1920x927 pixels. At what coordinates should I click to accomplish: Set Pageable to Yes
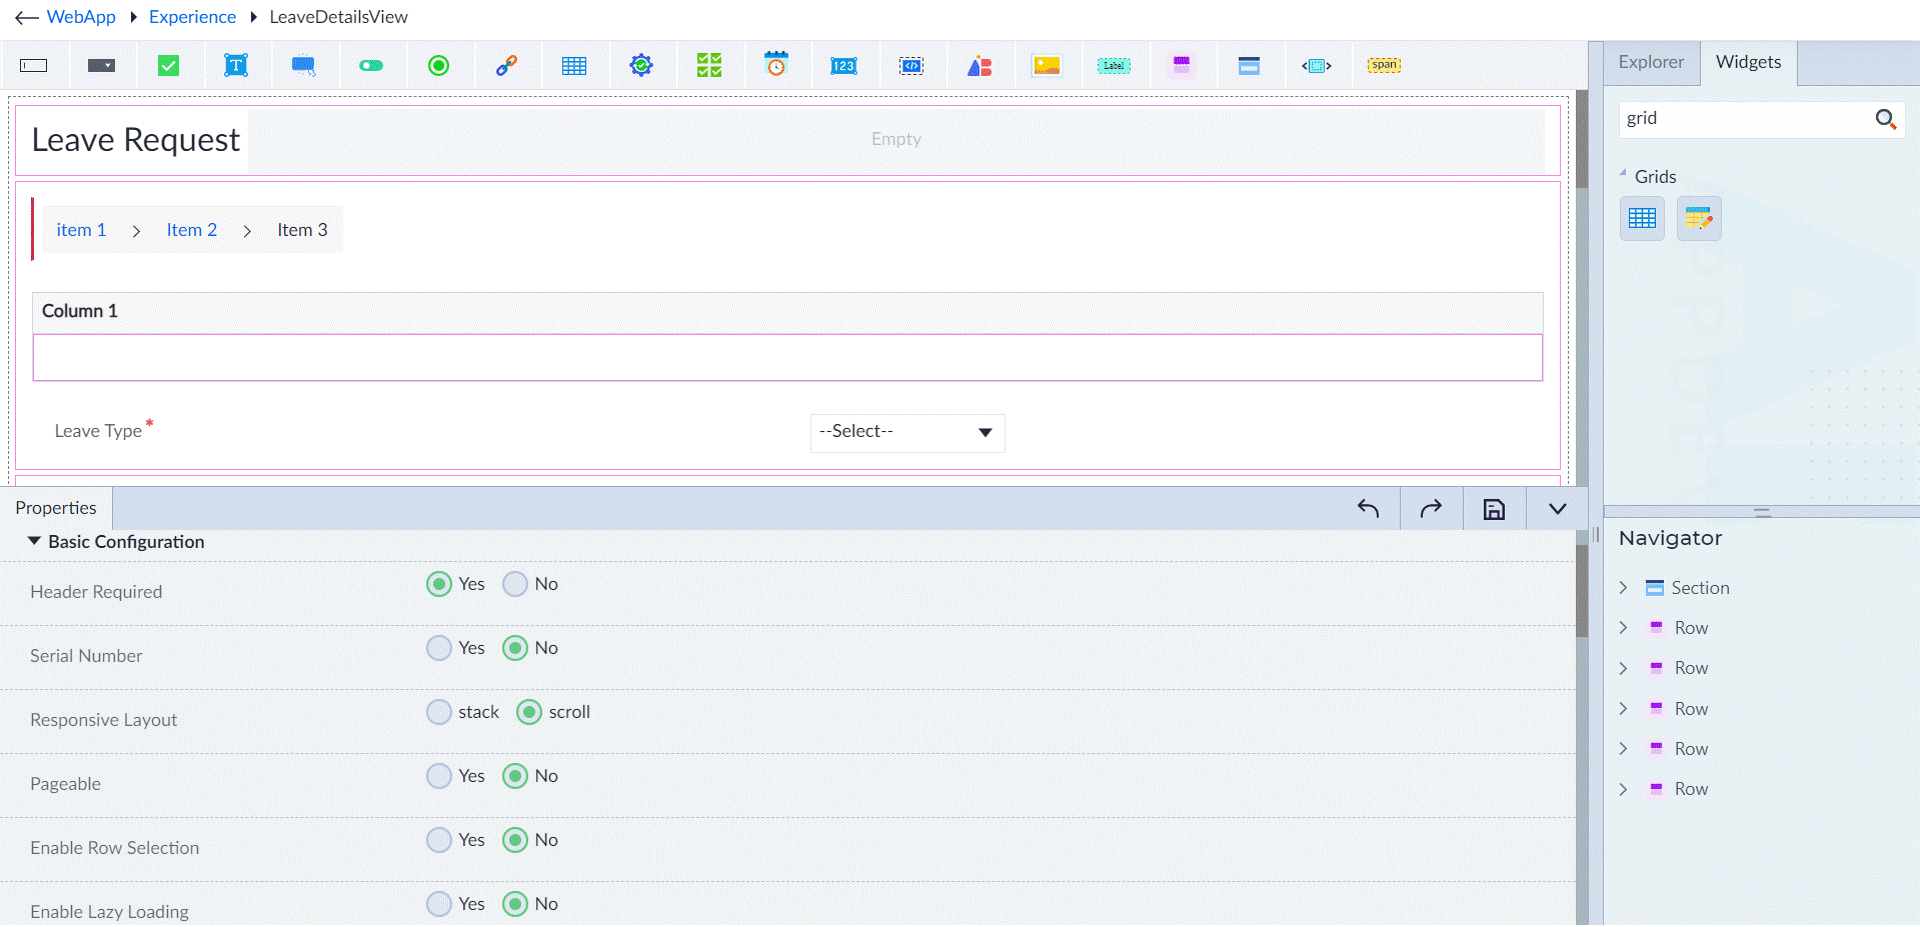pos(439,776)
